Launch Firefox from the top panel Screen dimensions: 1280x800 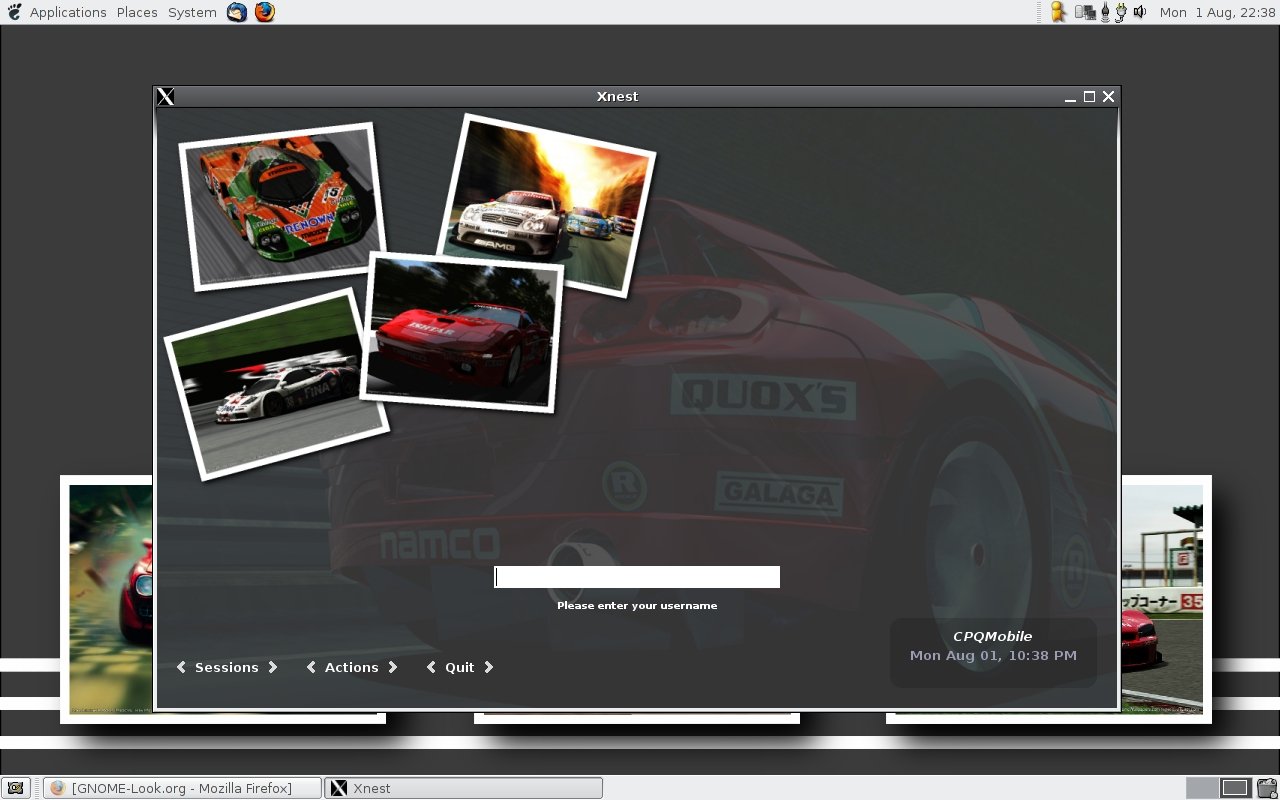coord(264,12)
